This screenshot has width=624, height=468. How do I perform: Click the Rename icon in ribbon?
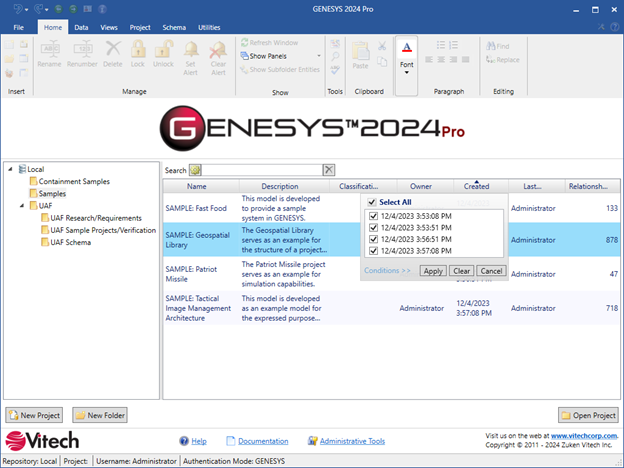point(50,50)
